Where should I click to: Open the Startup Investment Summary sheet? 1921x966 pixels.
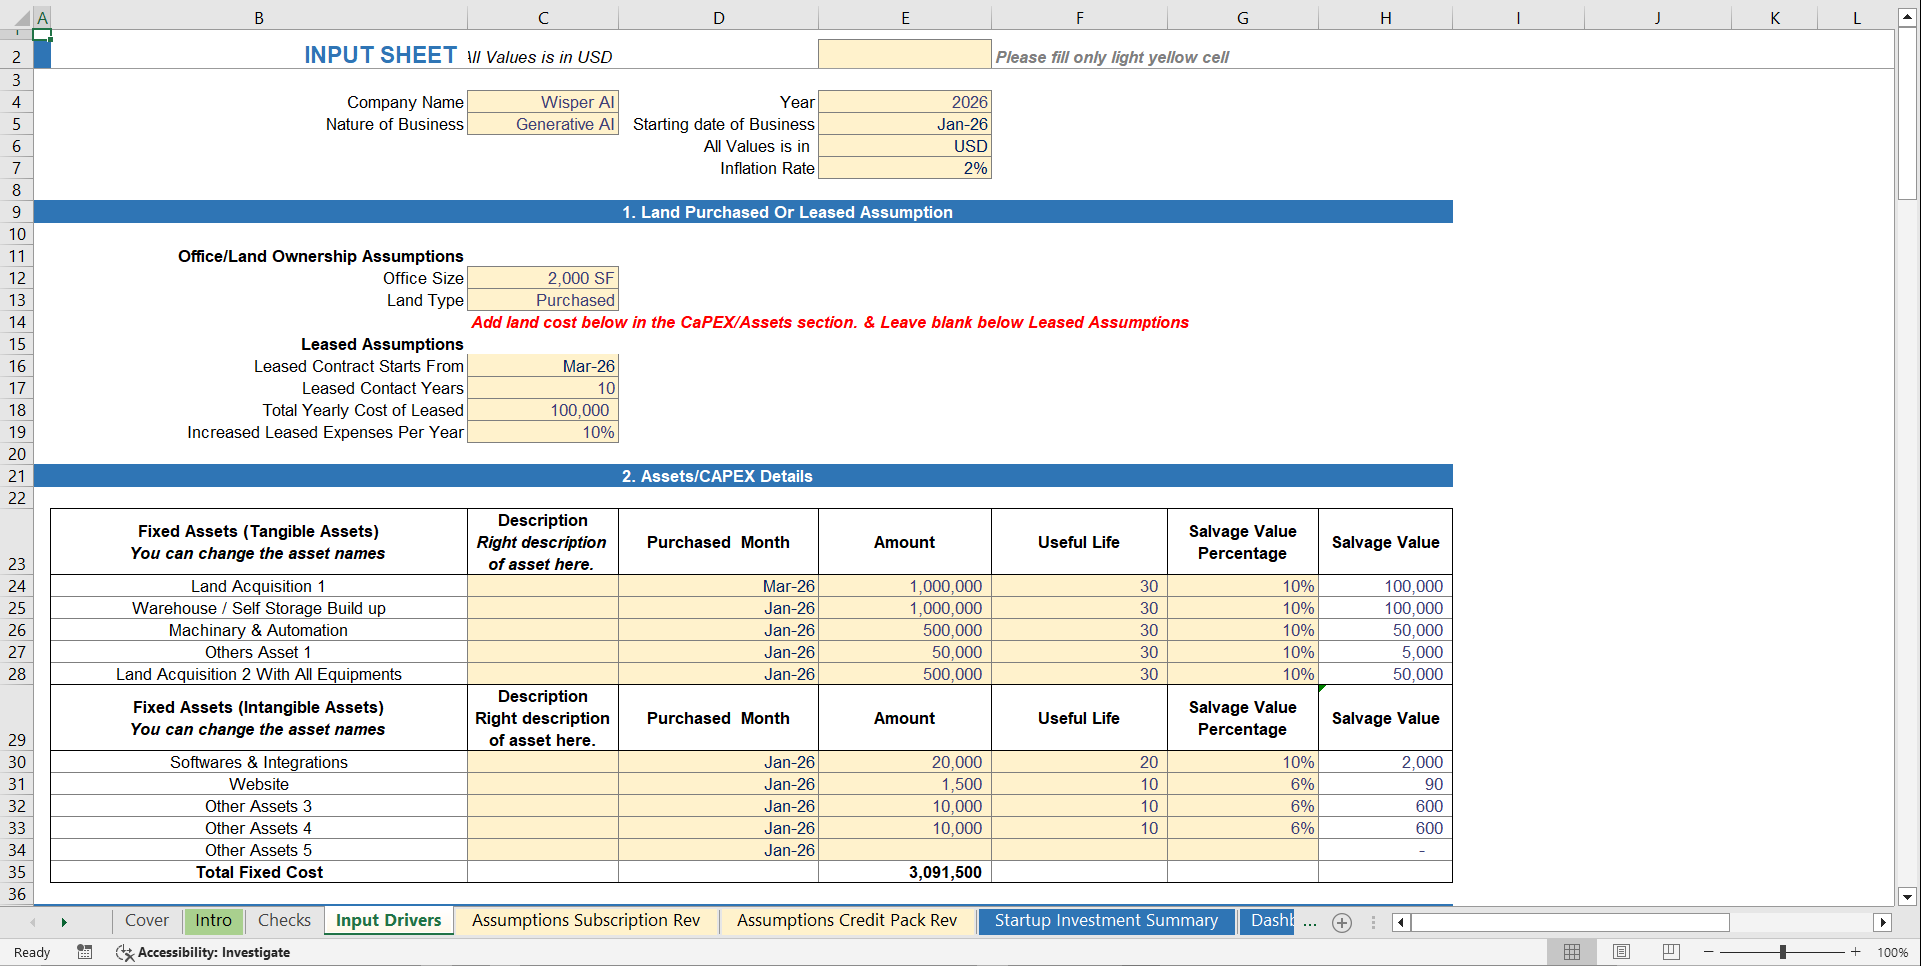[x=1106, y=920]
